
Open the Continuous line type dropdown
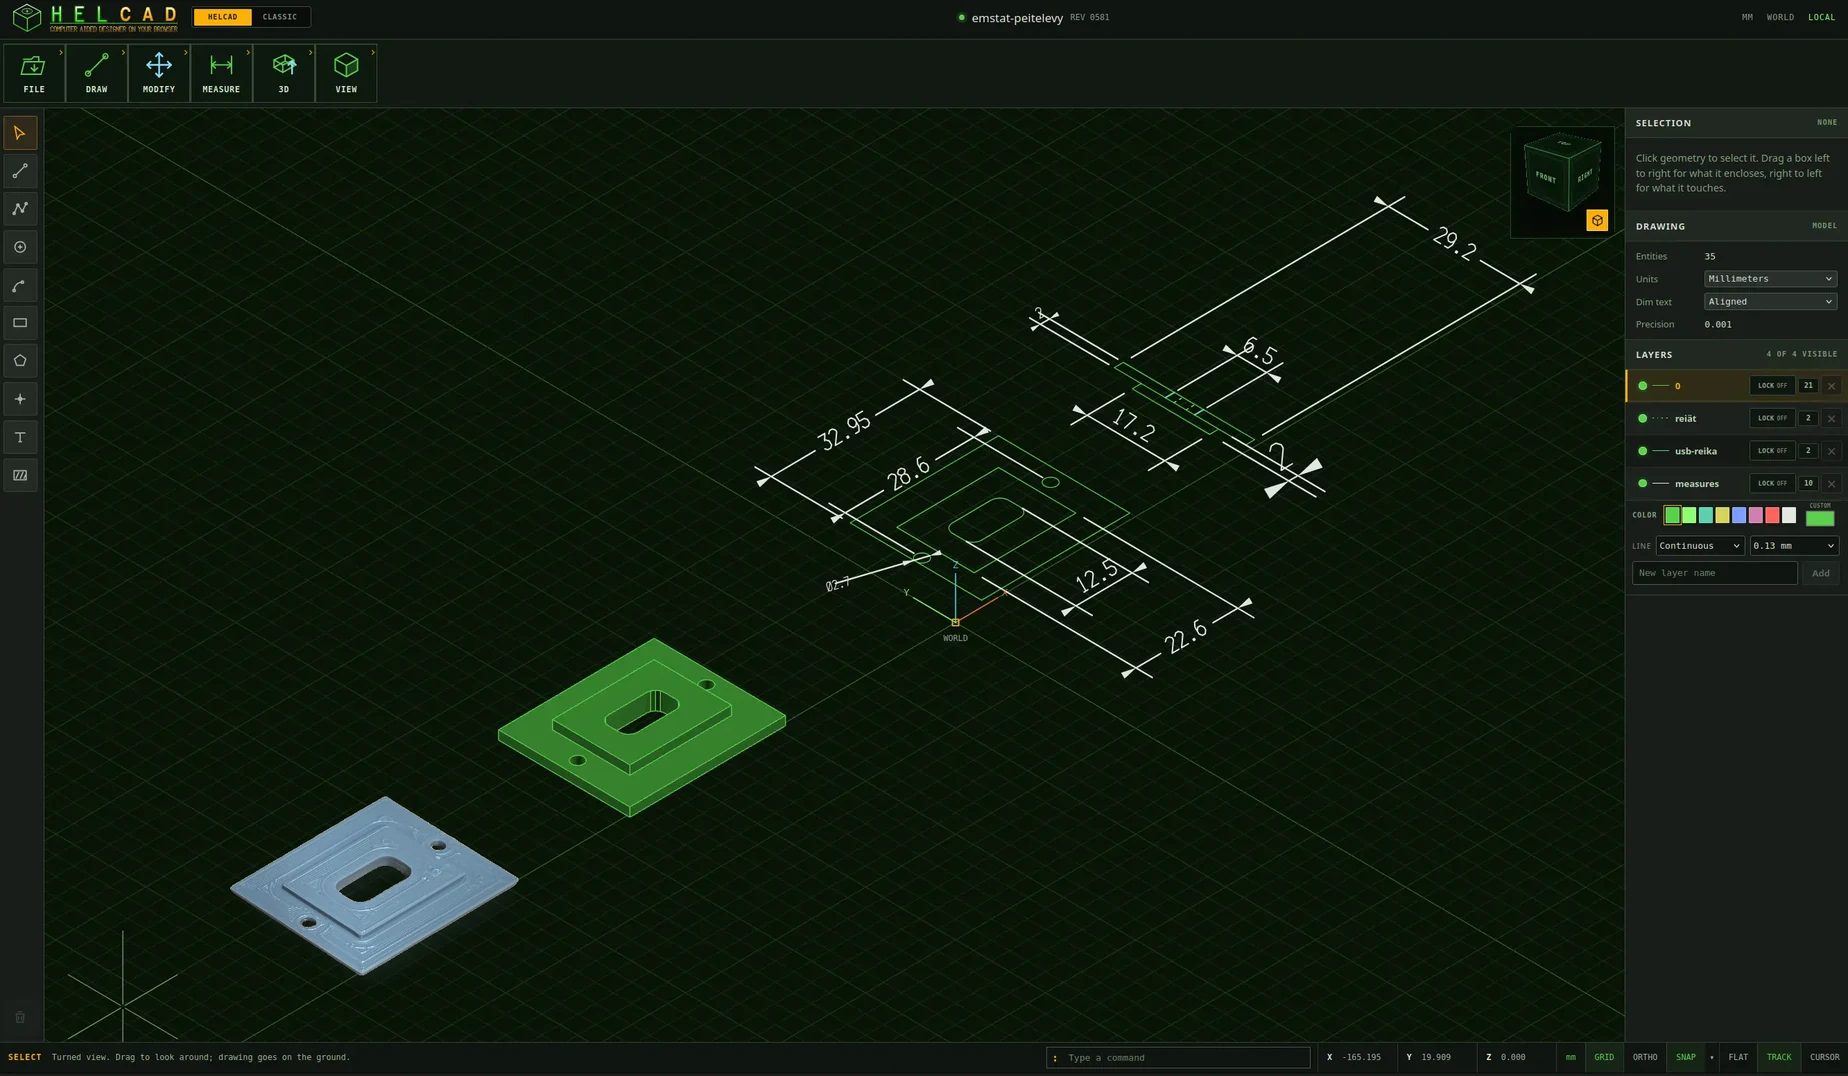[1700, 546]
